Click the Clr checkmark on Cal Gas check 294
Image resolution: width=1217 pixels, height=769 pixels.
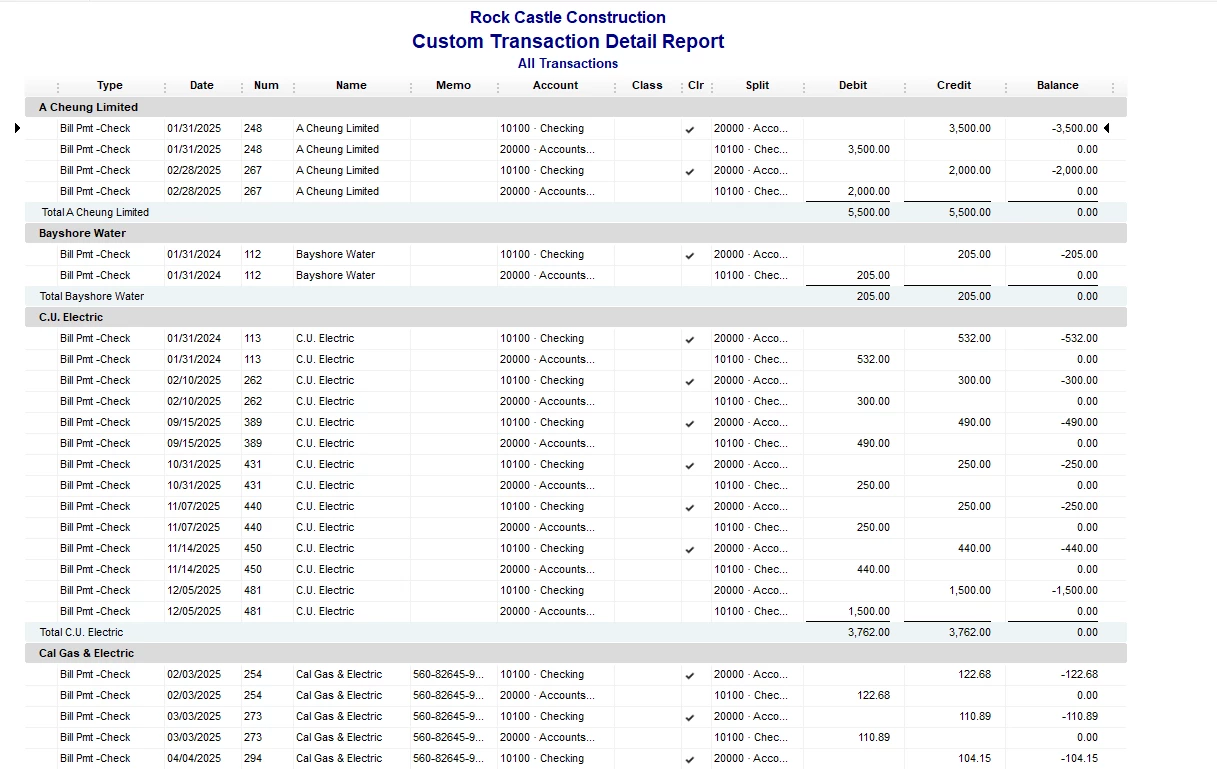click(x=689, y=759)
